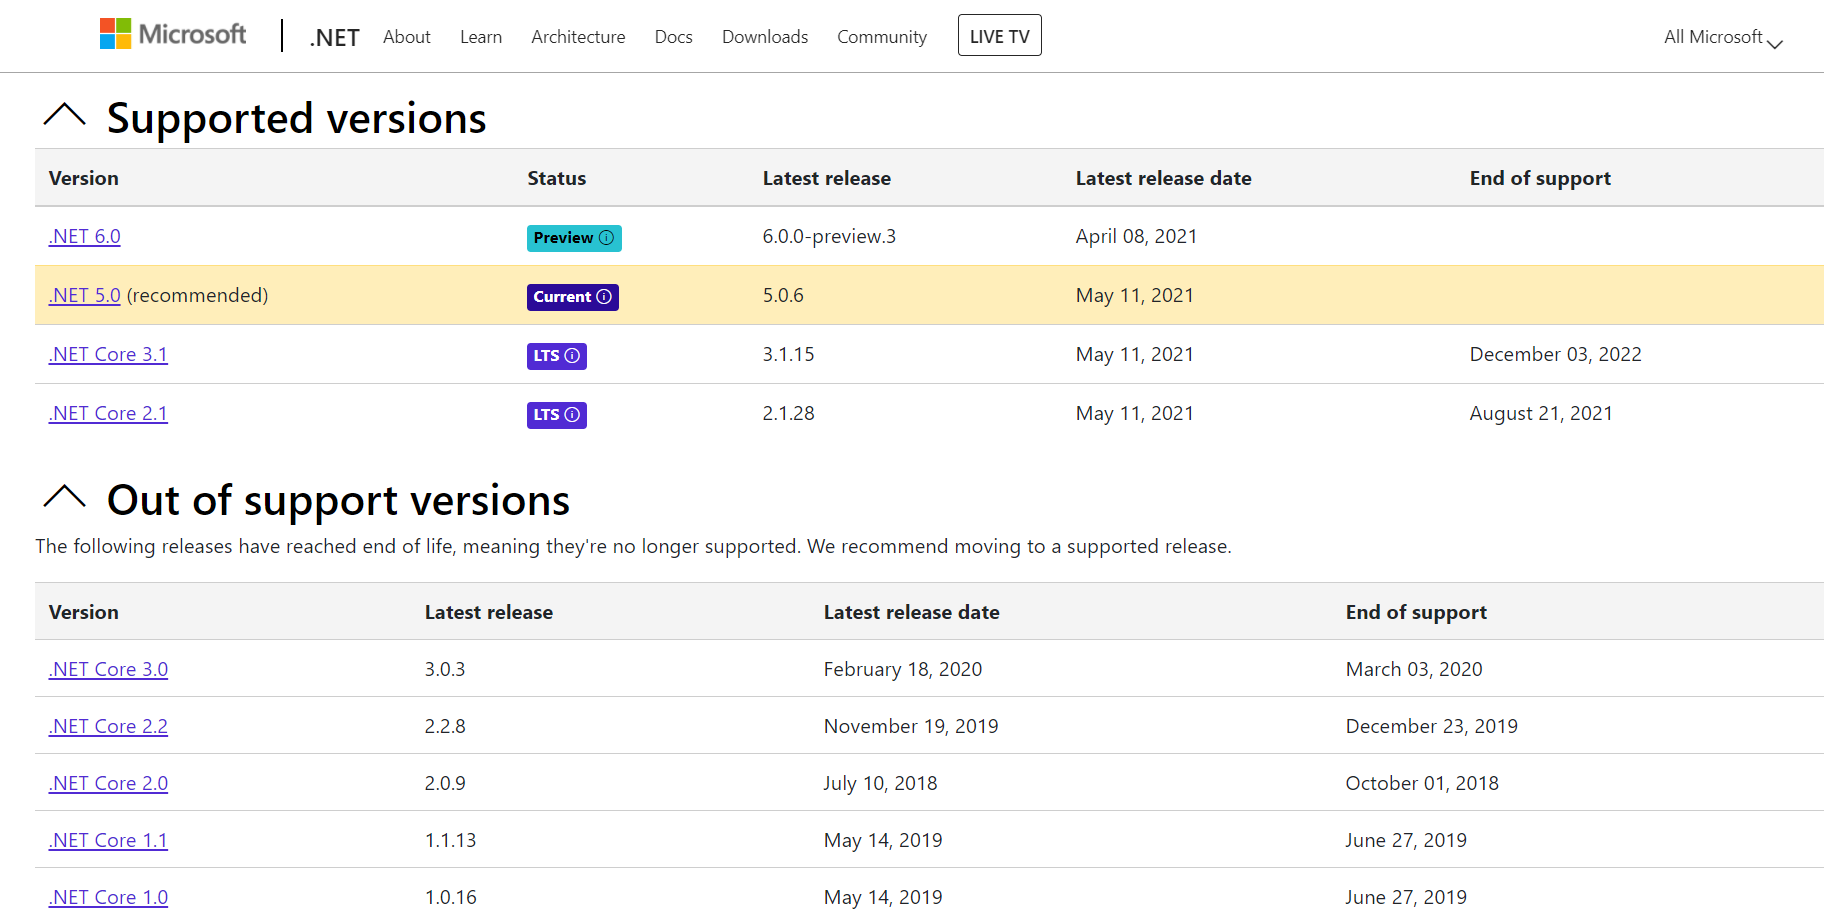
Task: Click the 'March 03, 2020' end of support
Action: coord(1414,670)
